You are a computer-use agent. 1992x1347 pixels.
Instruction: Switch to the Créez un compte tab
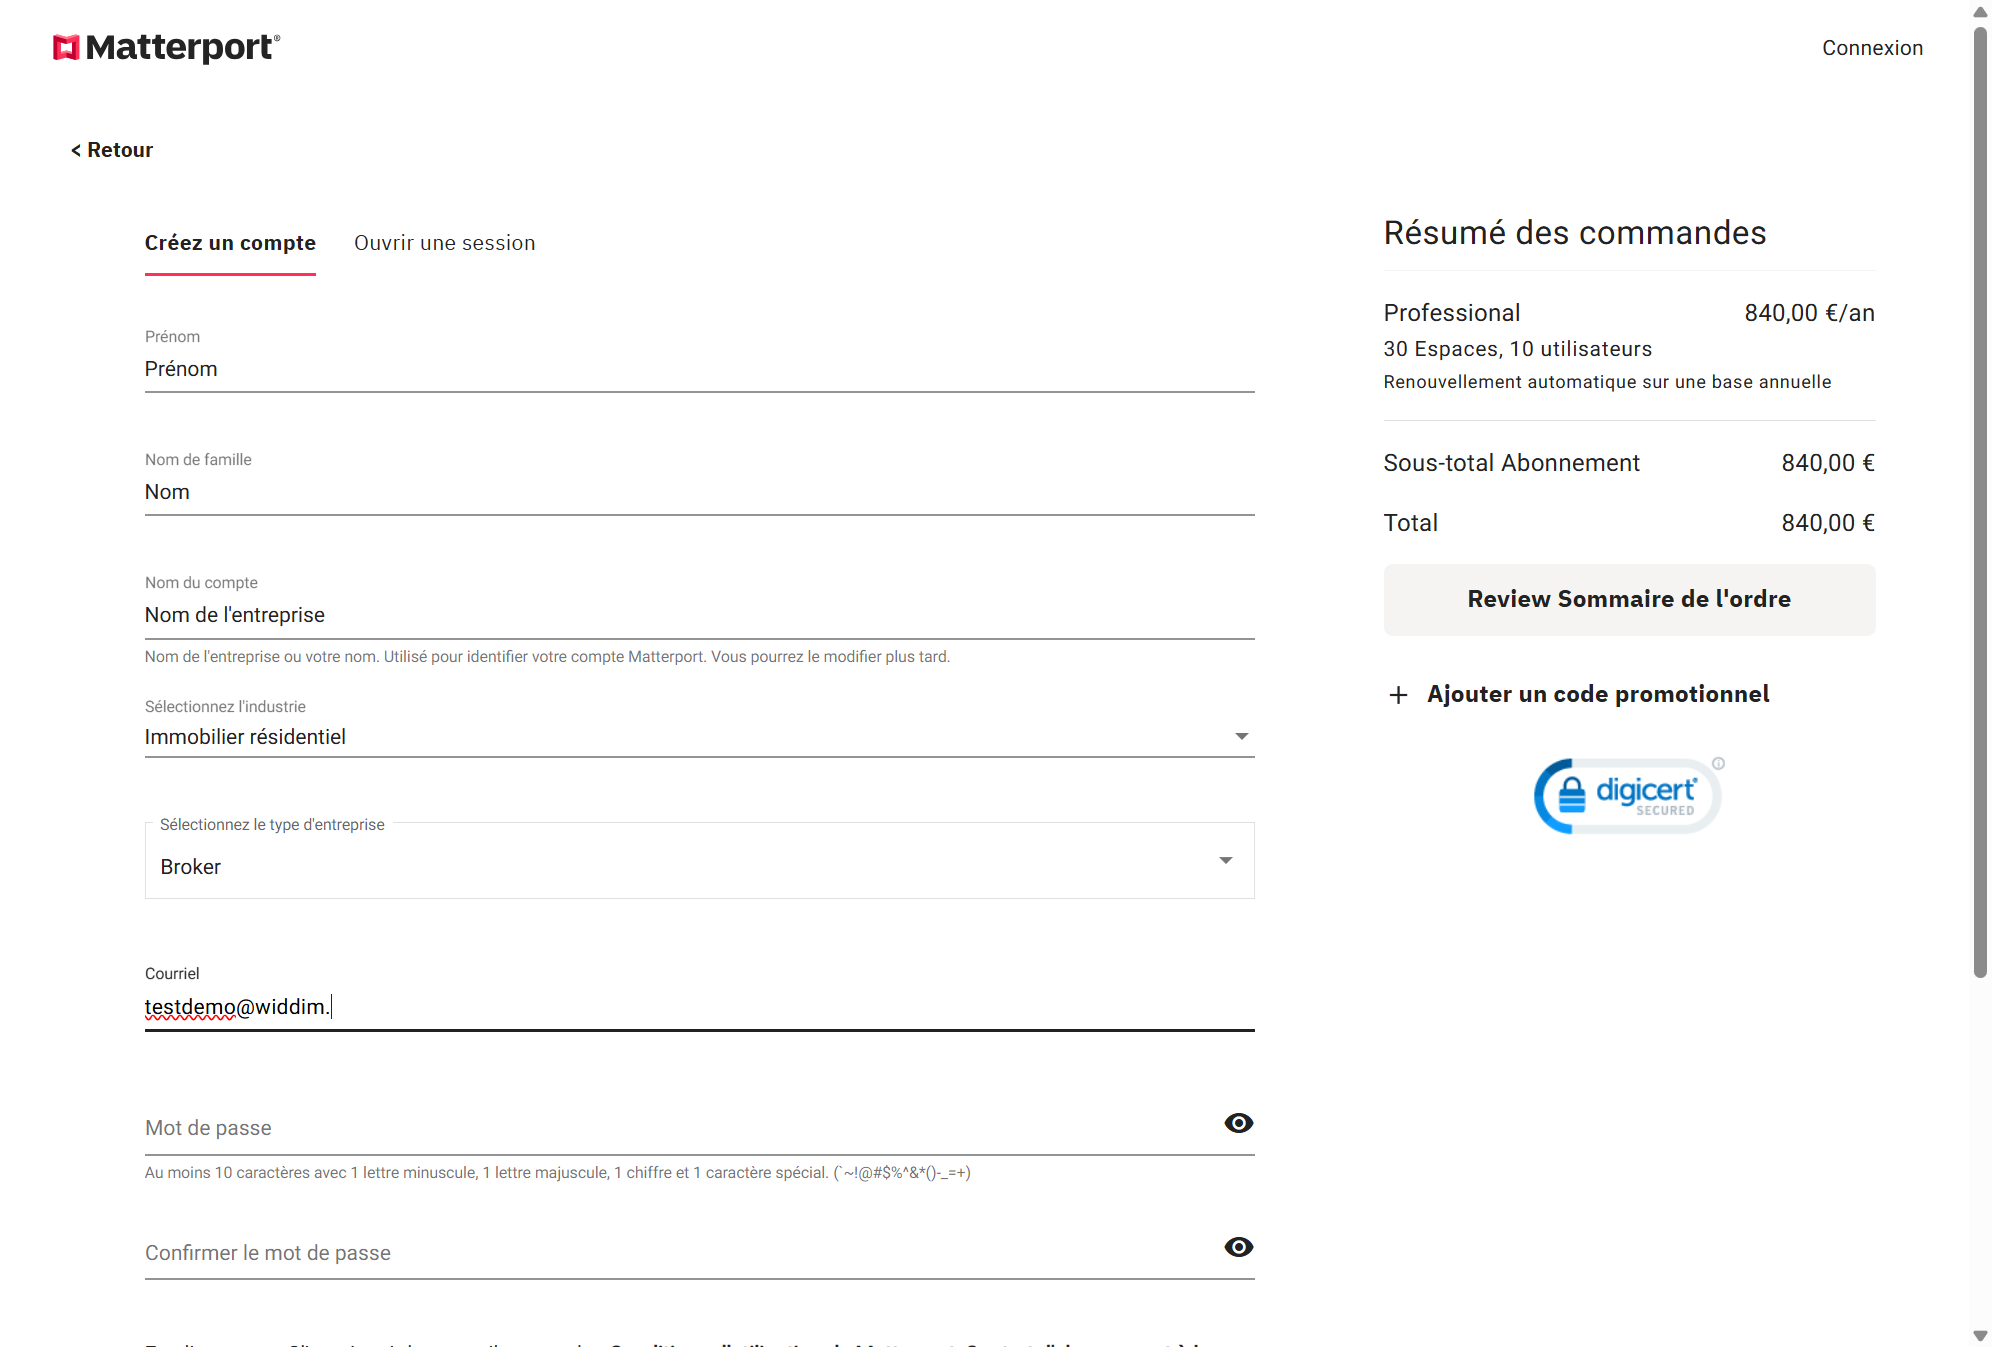[x=230, y=243]
